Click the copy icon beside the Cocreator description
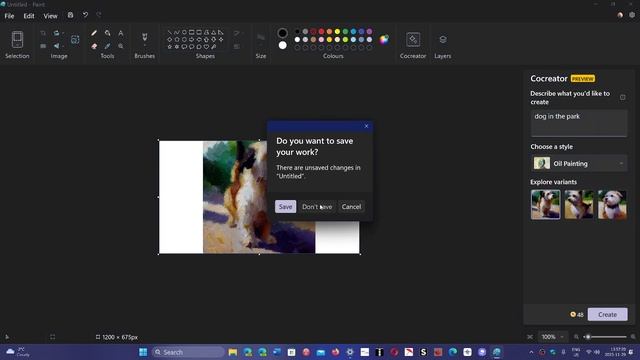Viewport: 640px width, 360px height. tap(622, 97)
